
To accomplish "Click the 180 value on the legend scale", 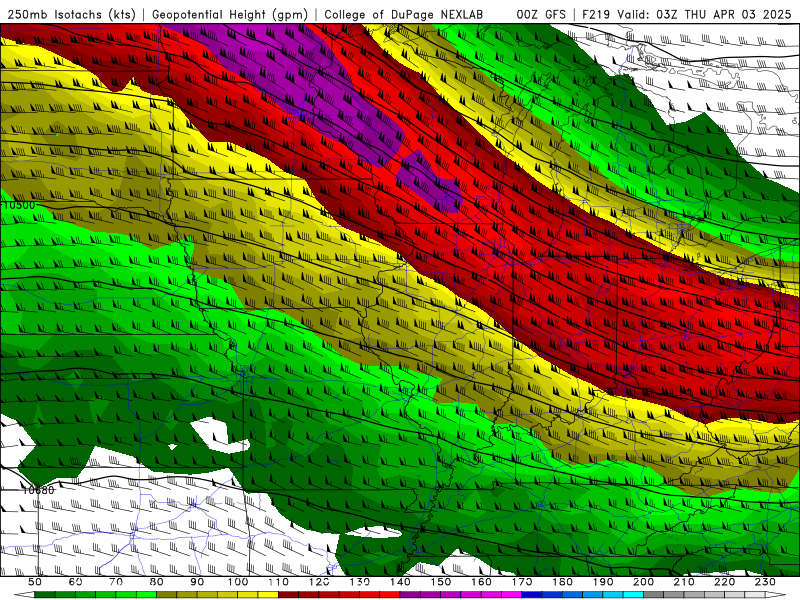I will (x=563, y=582).
